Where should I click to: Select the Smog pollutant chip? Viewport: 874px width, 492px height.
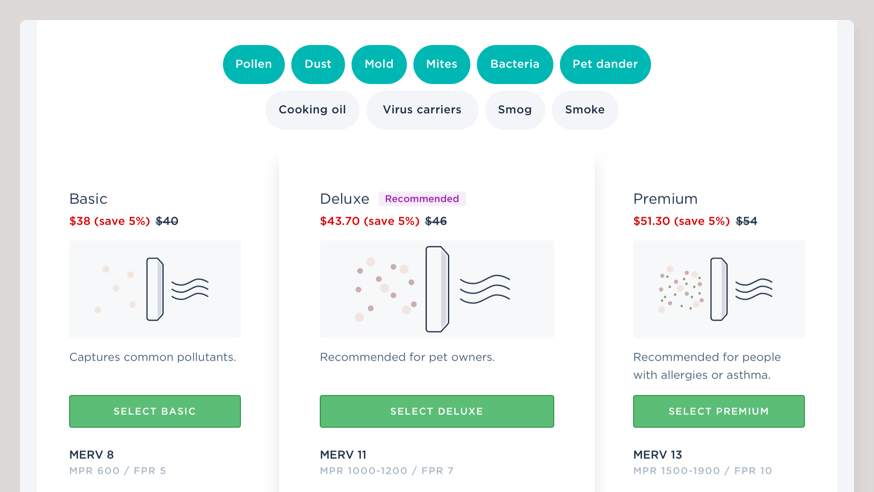coord(515,110)
